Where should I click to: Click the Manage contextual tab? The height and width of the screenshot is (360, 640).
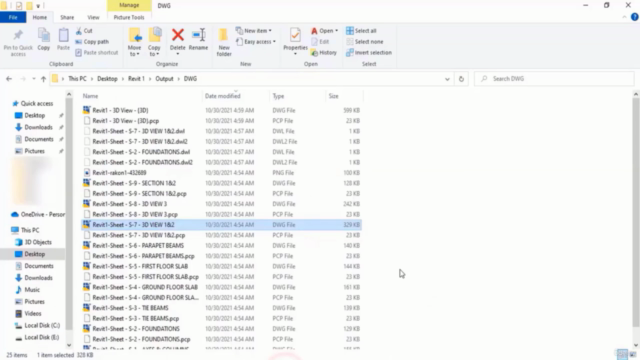[129, 5]
